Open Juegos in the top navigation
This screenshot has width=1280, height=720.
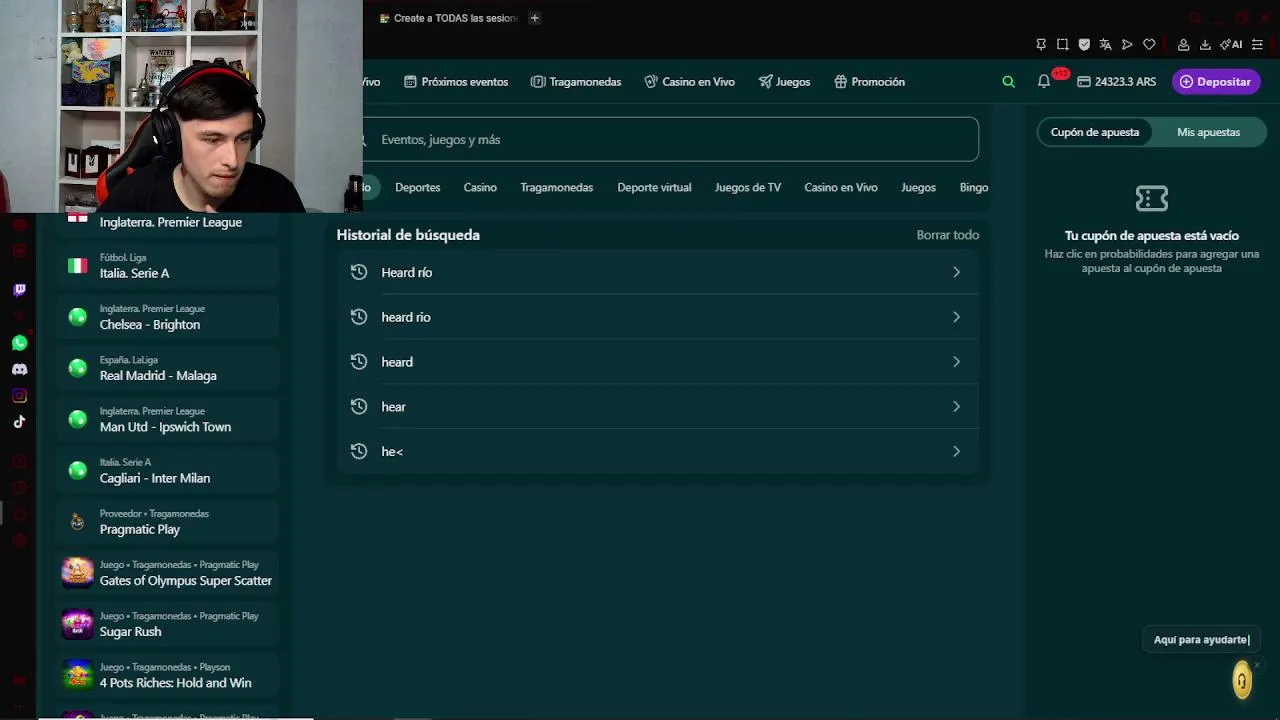pyautogui.click(x=784, y=82)
